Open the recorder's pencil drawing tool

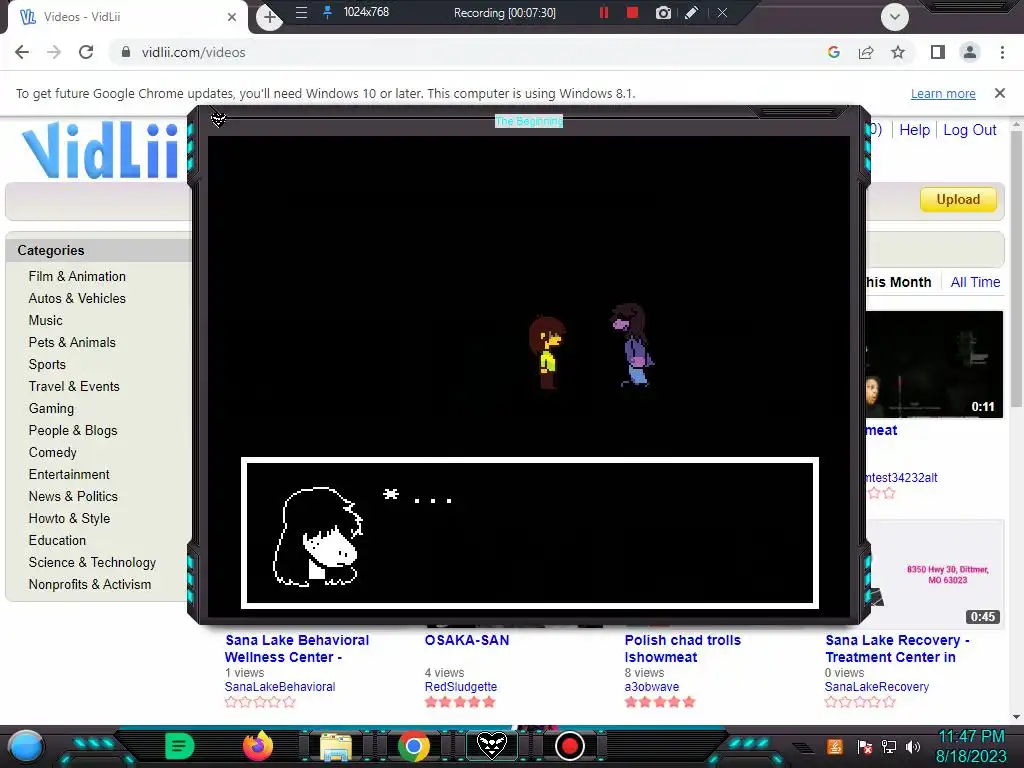coord(691,12)
